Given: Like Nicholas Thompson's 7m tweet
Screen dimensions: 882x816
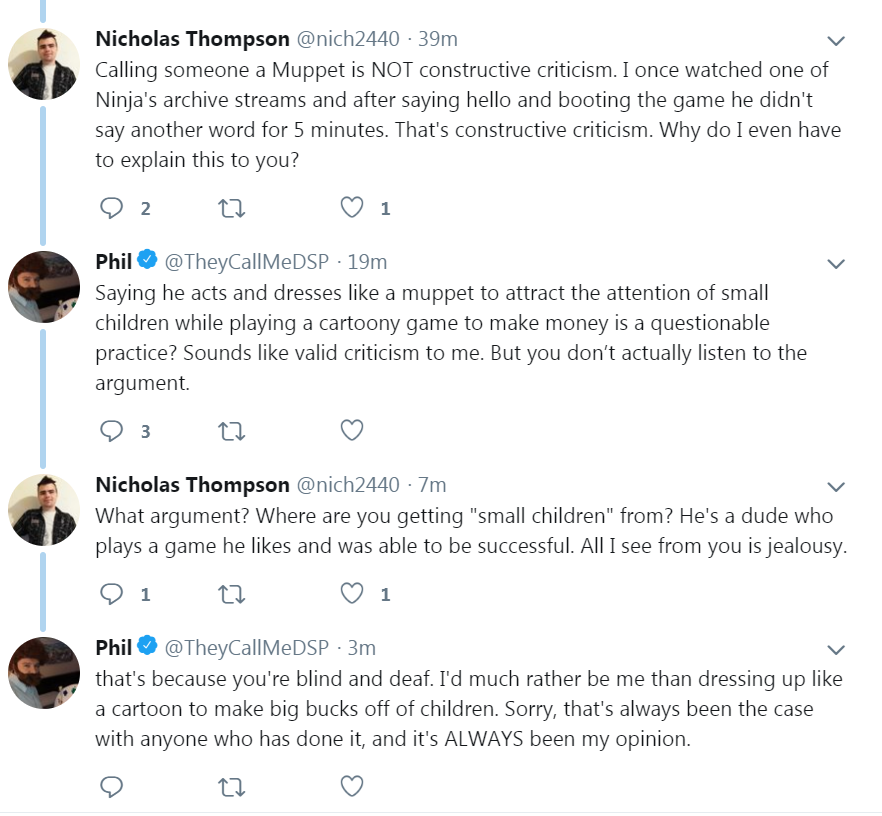Looking at the screenshot, I should [x=352, y=593].
